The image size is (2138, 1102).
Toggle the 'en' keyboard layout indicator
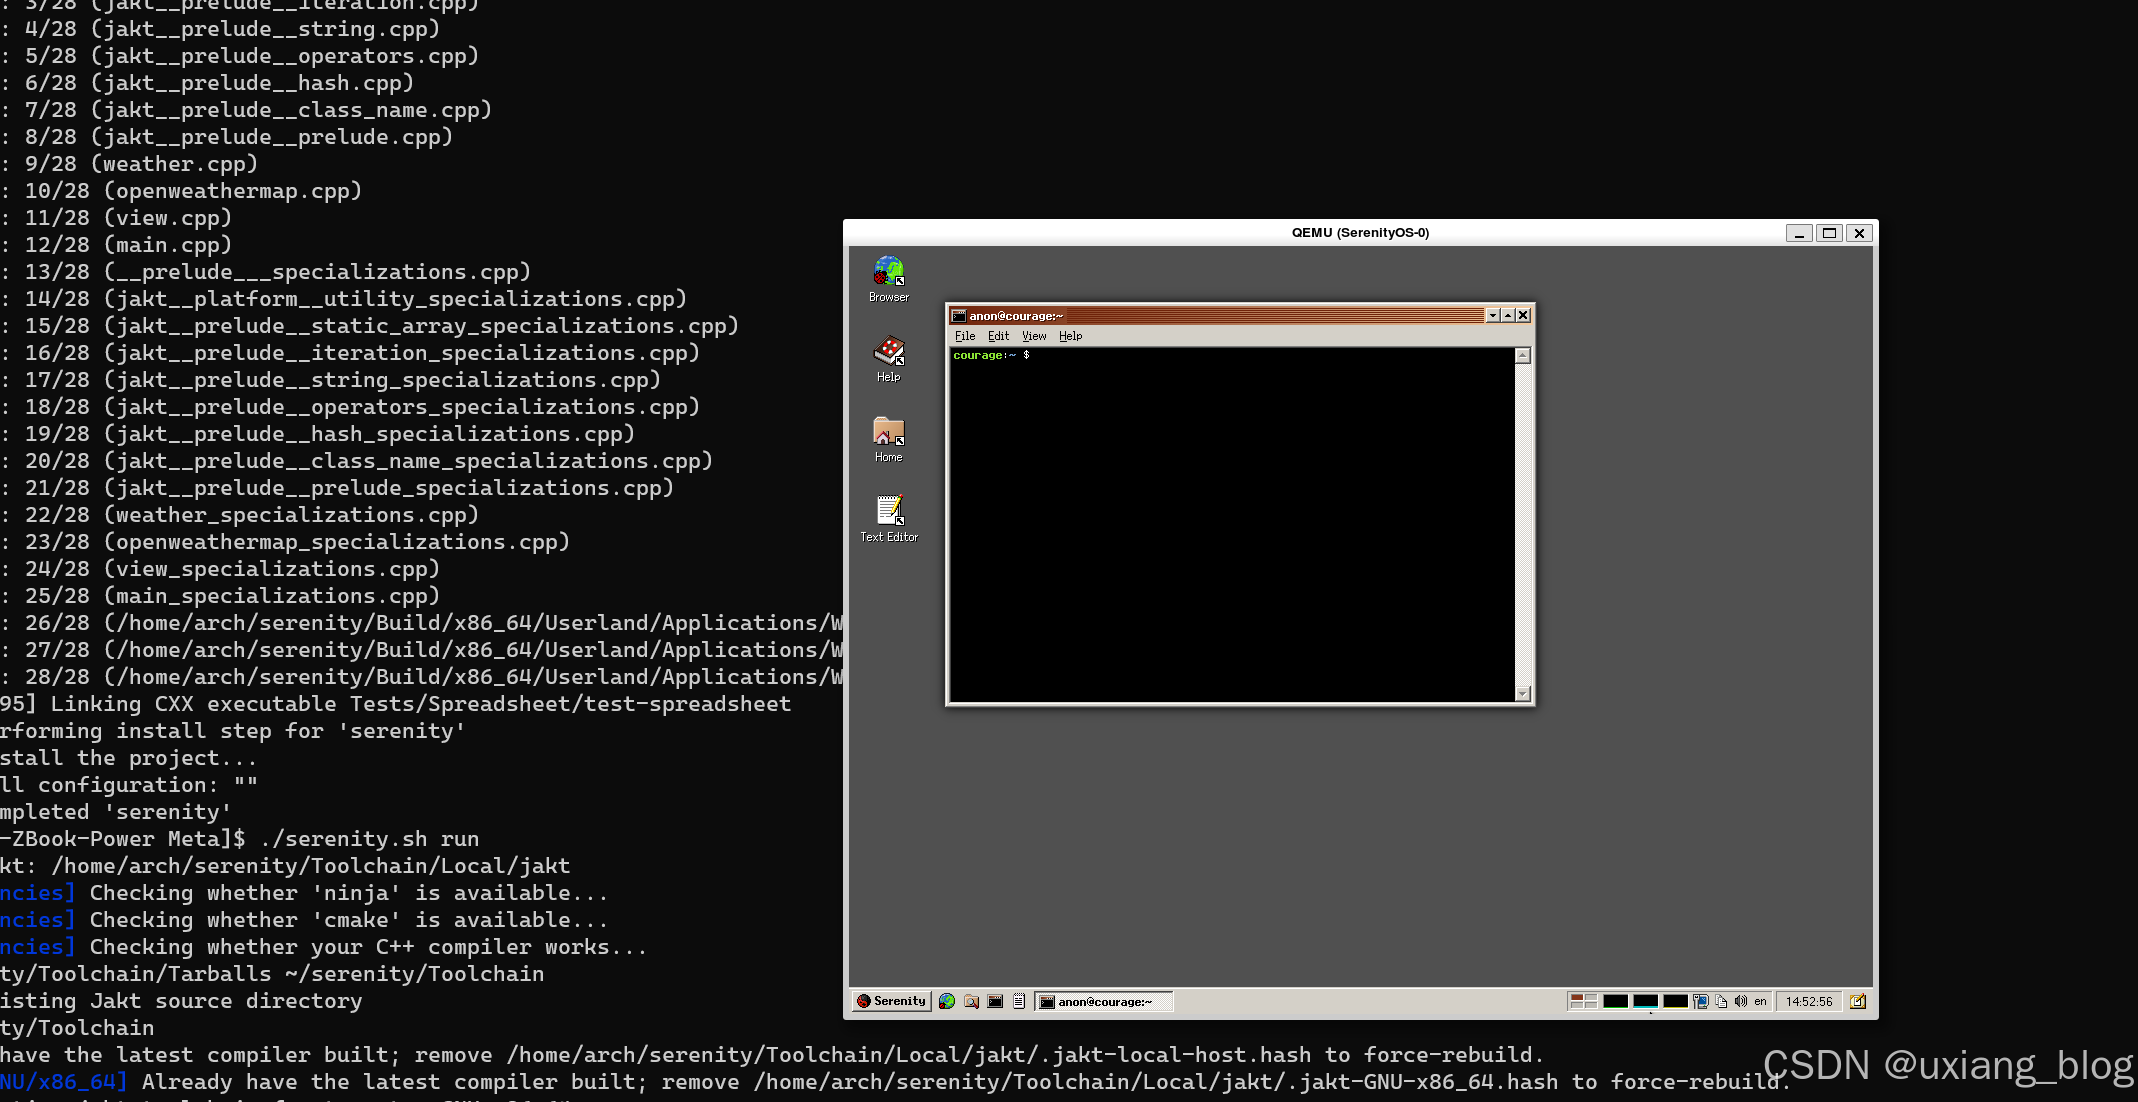tap(1760, 1001)
